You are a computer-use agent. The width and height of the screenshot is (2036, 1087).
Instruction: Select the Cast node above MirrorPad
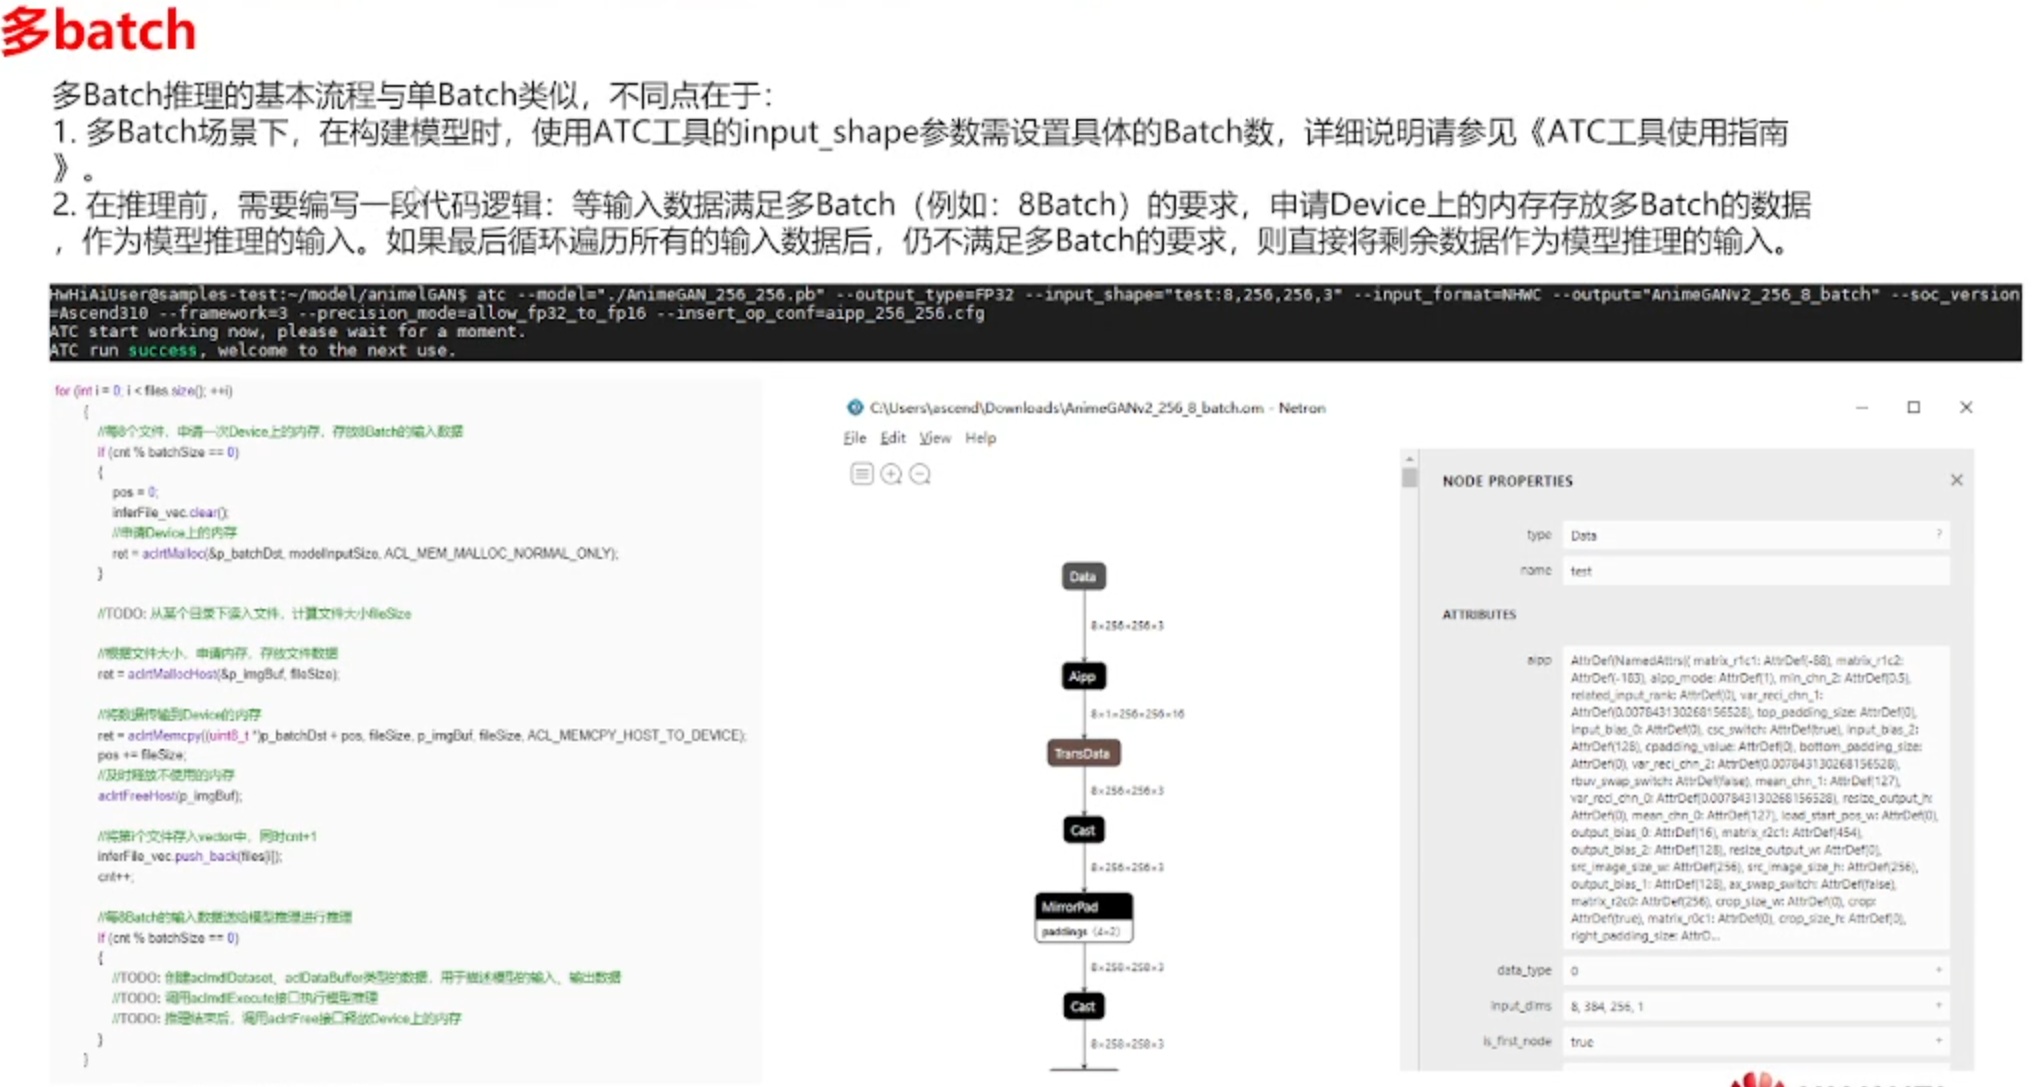[1083, 830]
